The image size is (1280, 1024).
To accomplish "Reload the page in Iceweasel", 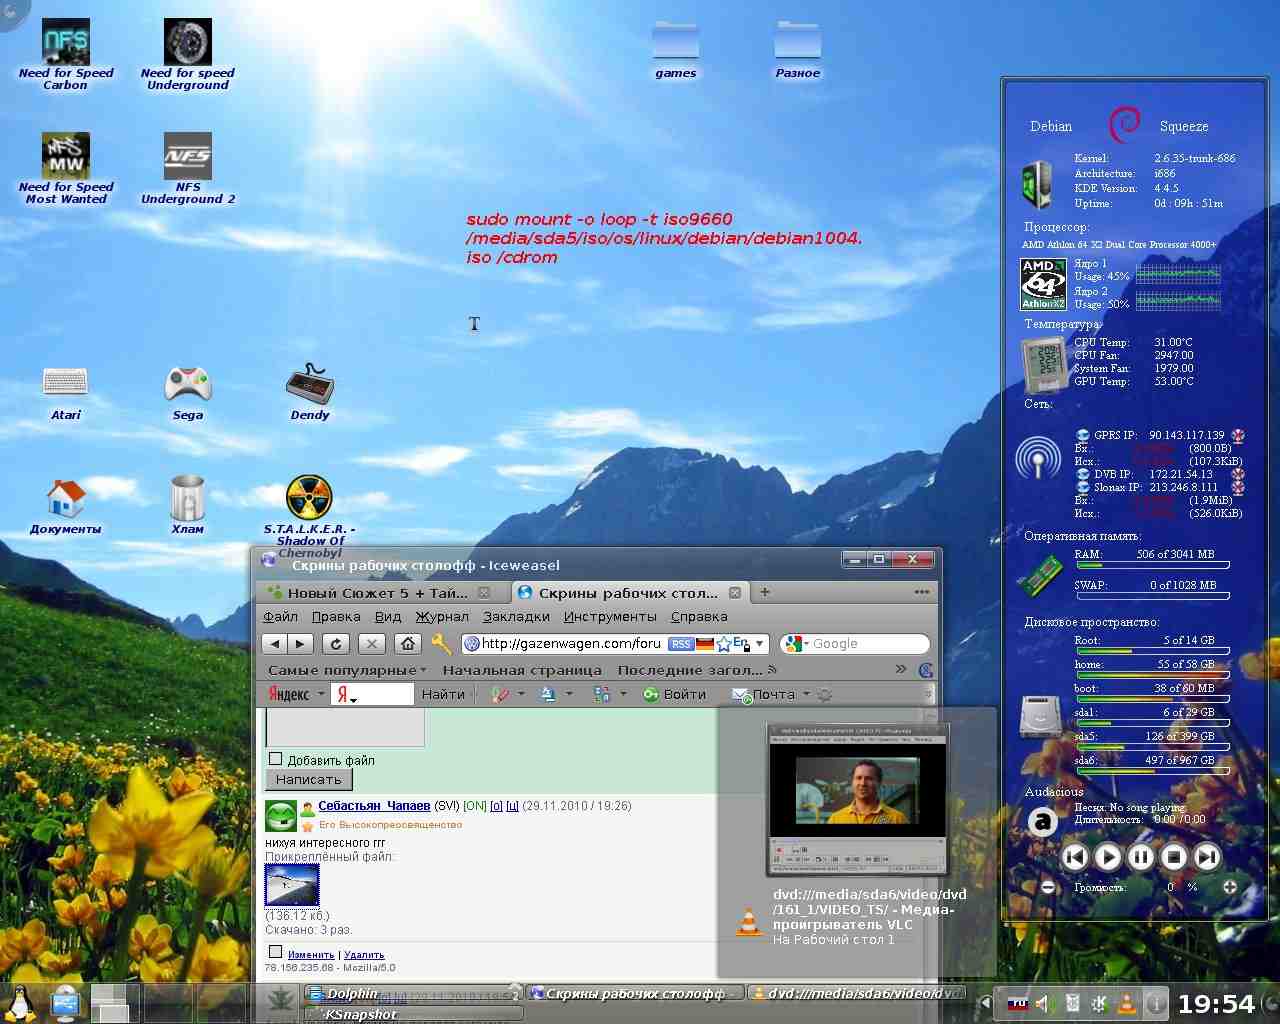I will click(336, 644).
